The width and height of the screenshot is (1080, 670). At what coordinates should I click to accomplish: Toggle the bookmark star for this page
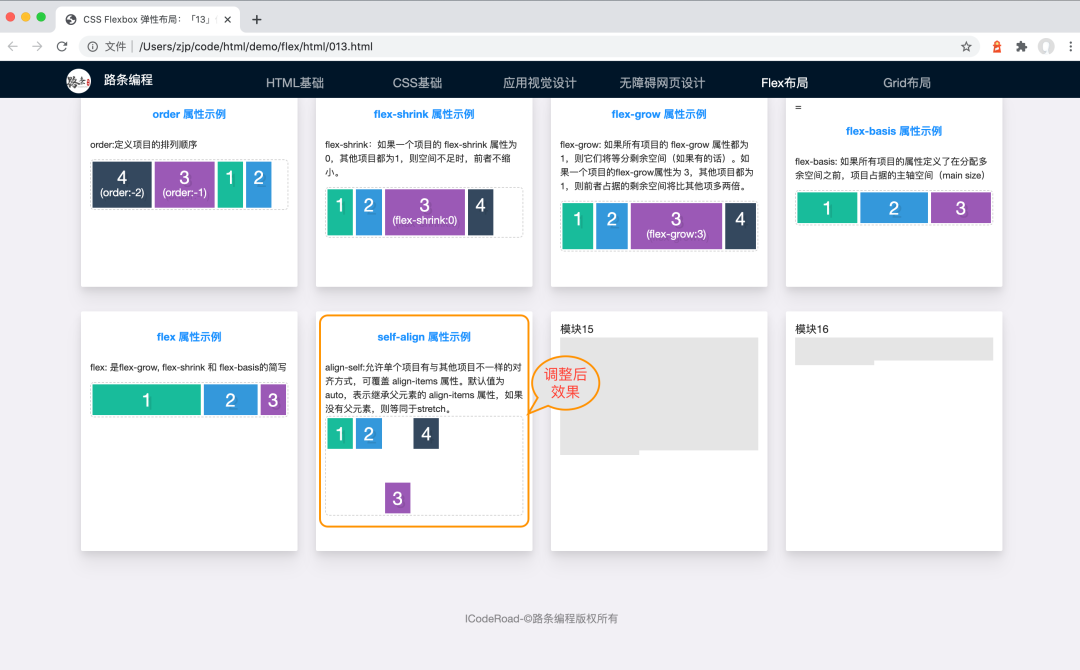click(x=966, y=46)
